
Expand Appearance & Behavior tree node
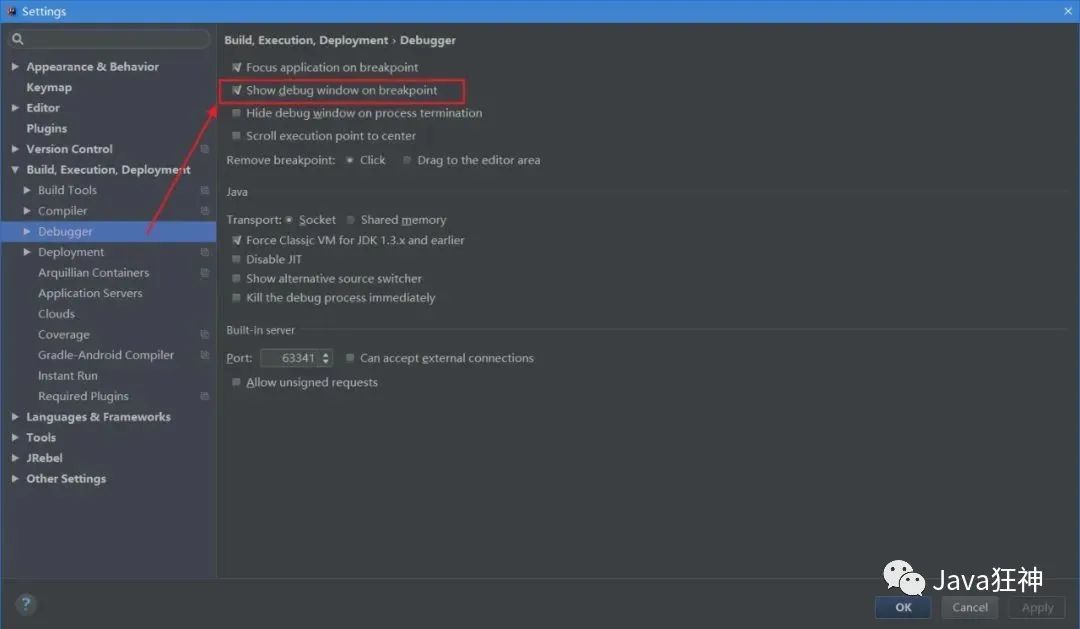[15, 67]
